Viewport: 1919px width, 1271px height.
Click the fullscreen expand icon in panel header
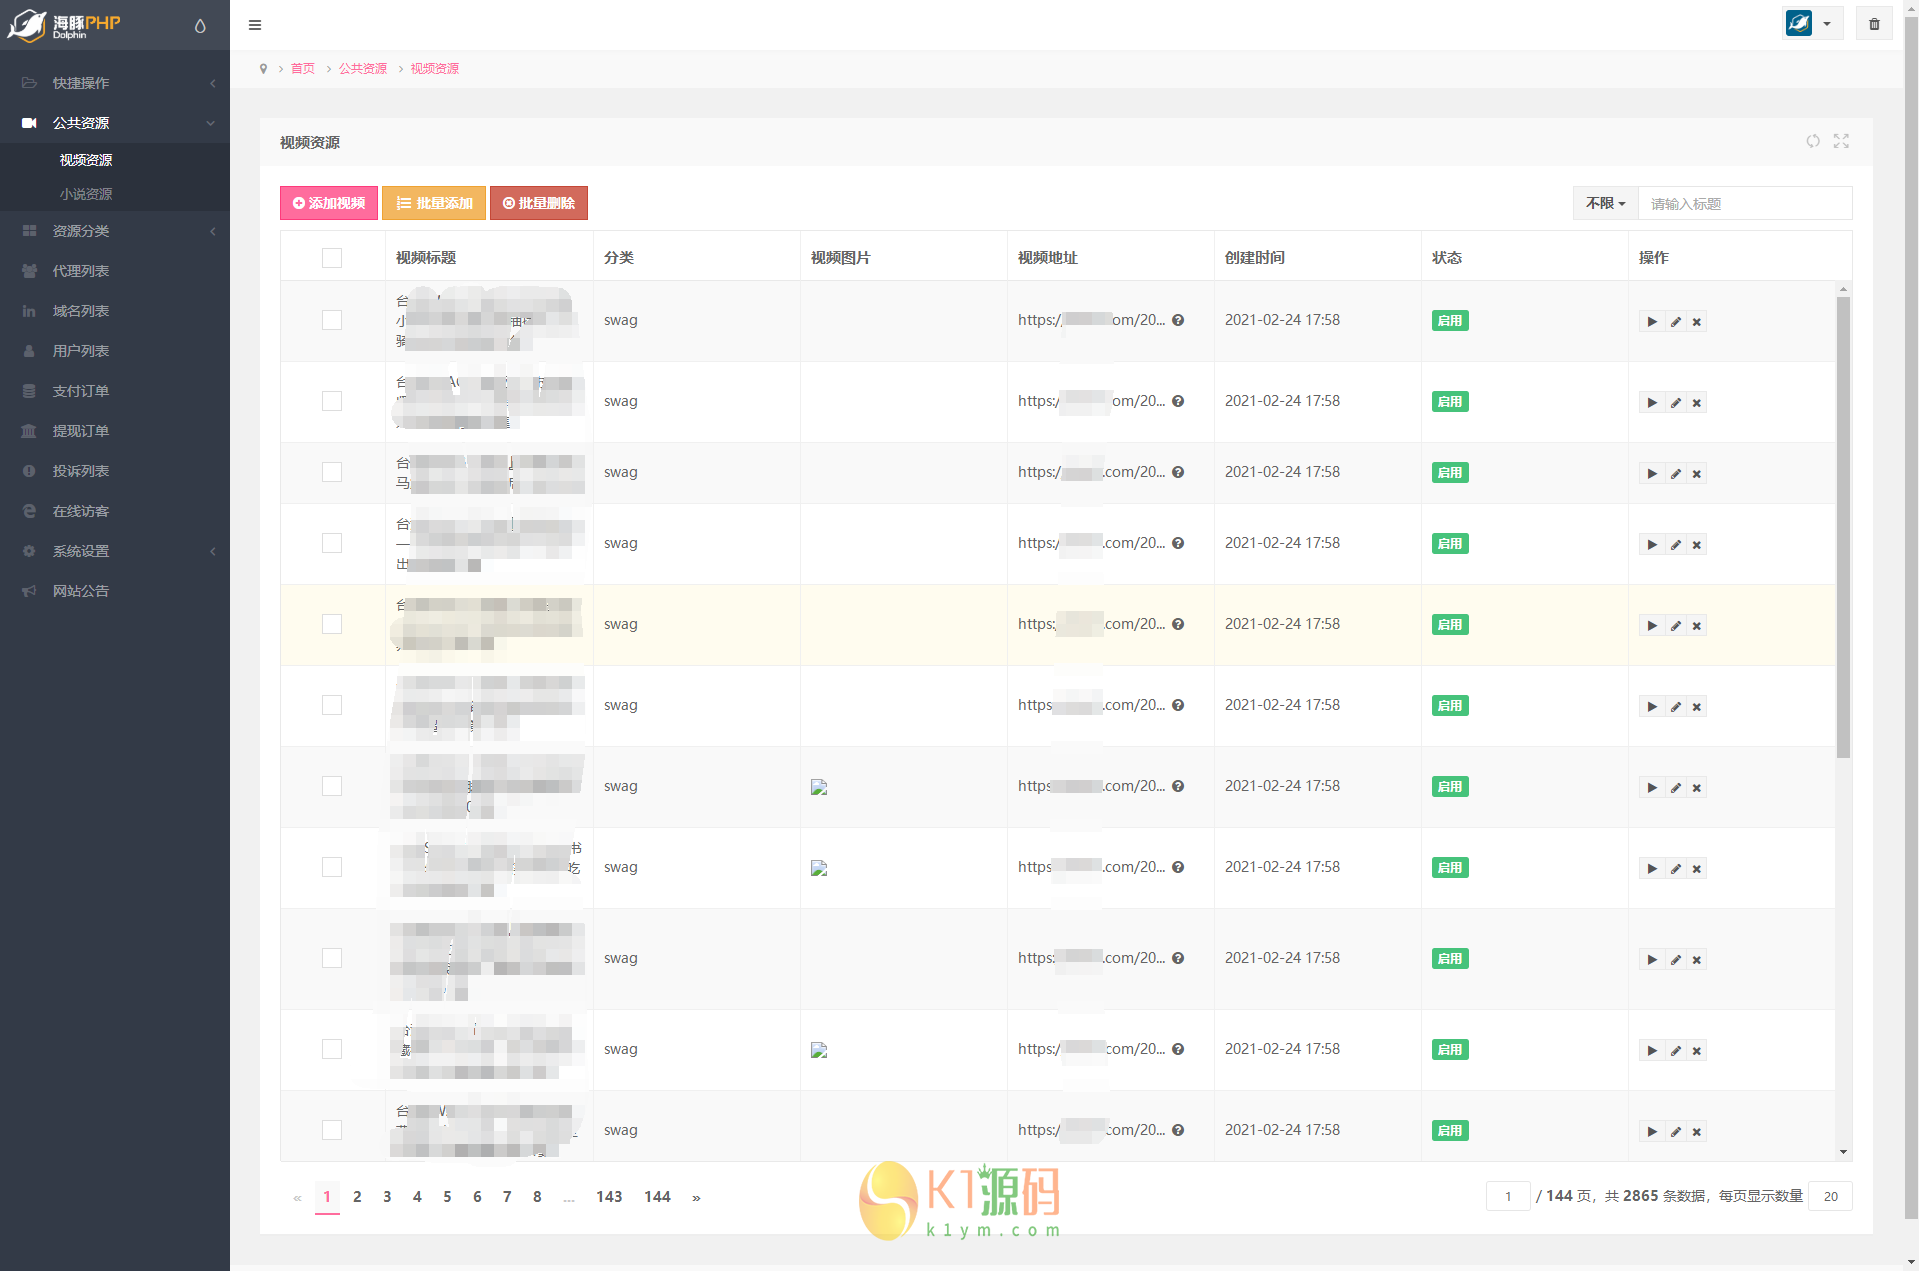1841,141
